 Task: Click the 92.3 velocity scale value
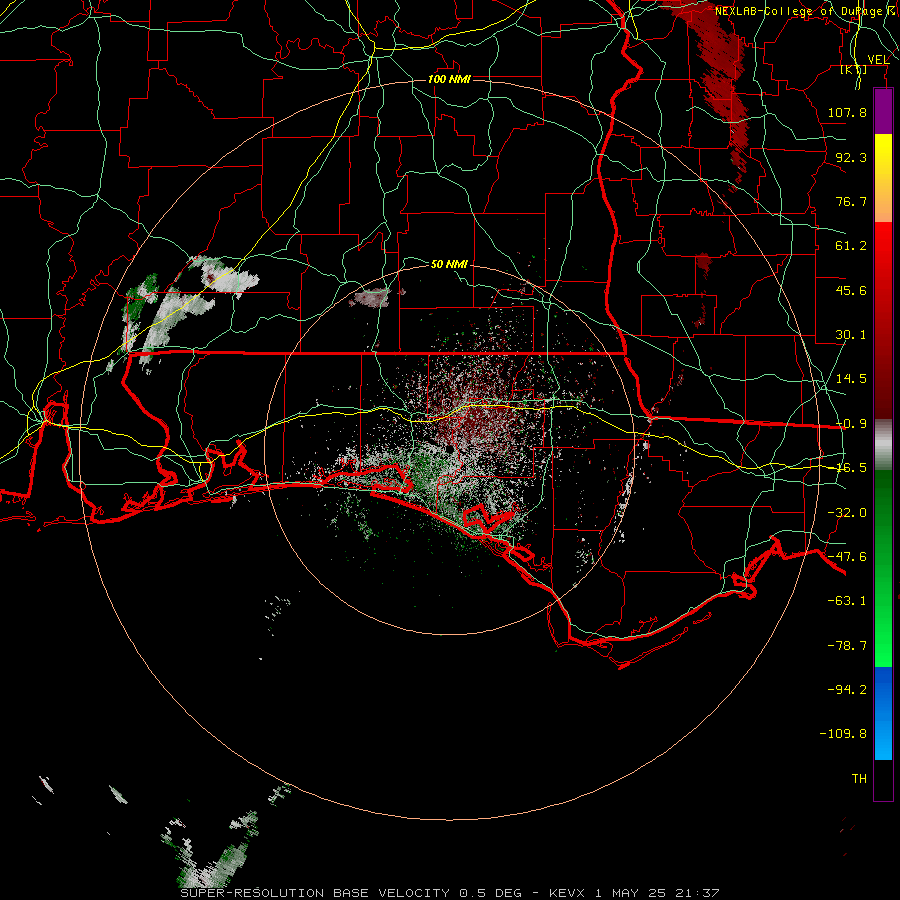[x=851, y=157]
